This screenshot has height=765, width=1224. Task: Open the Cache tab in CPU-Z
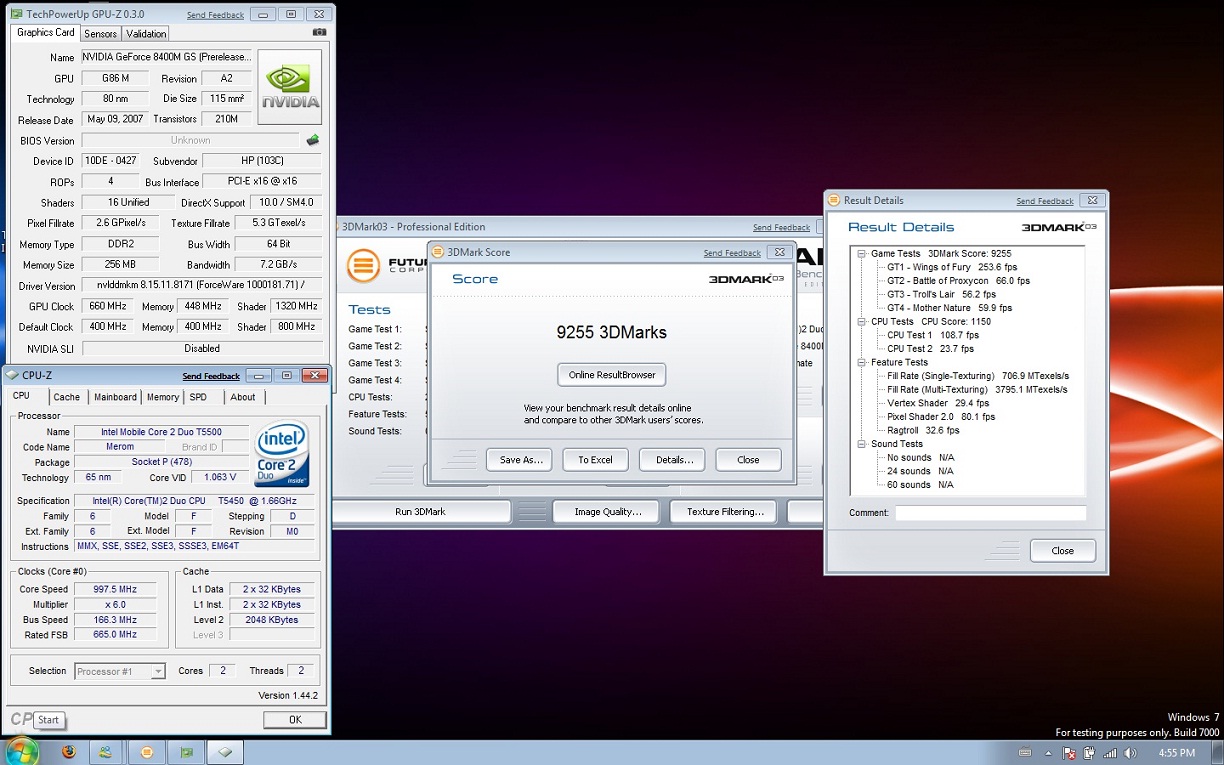[66, 397]
